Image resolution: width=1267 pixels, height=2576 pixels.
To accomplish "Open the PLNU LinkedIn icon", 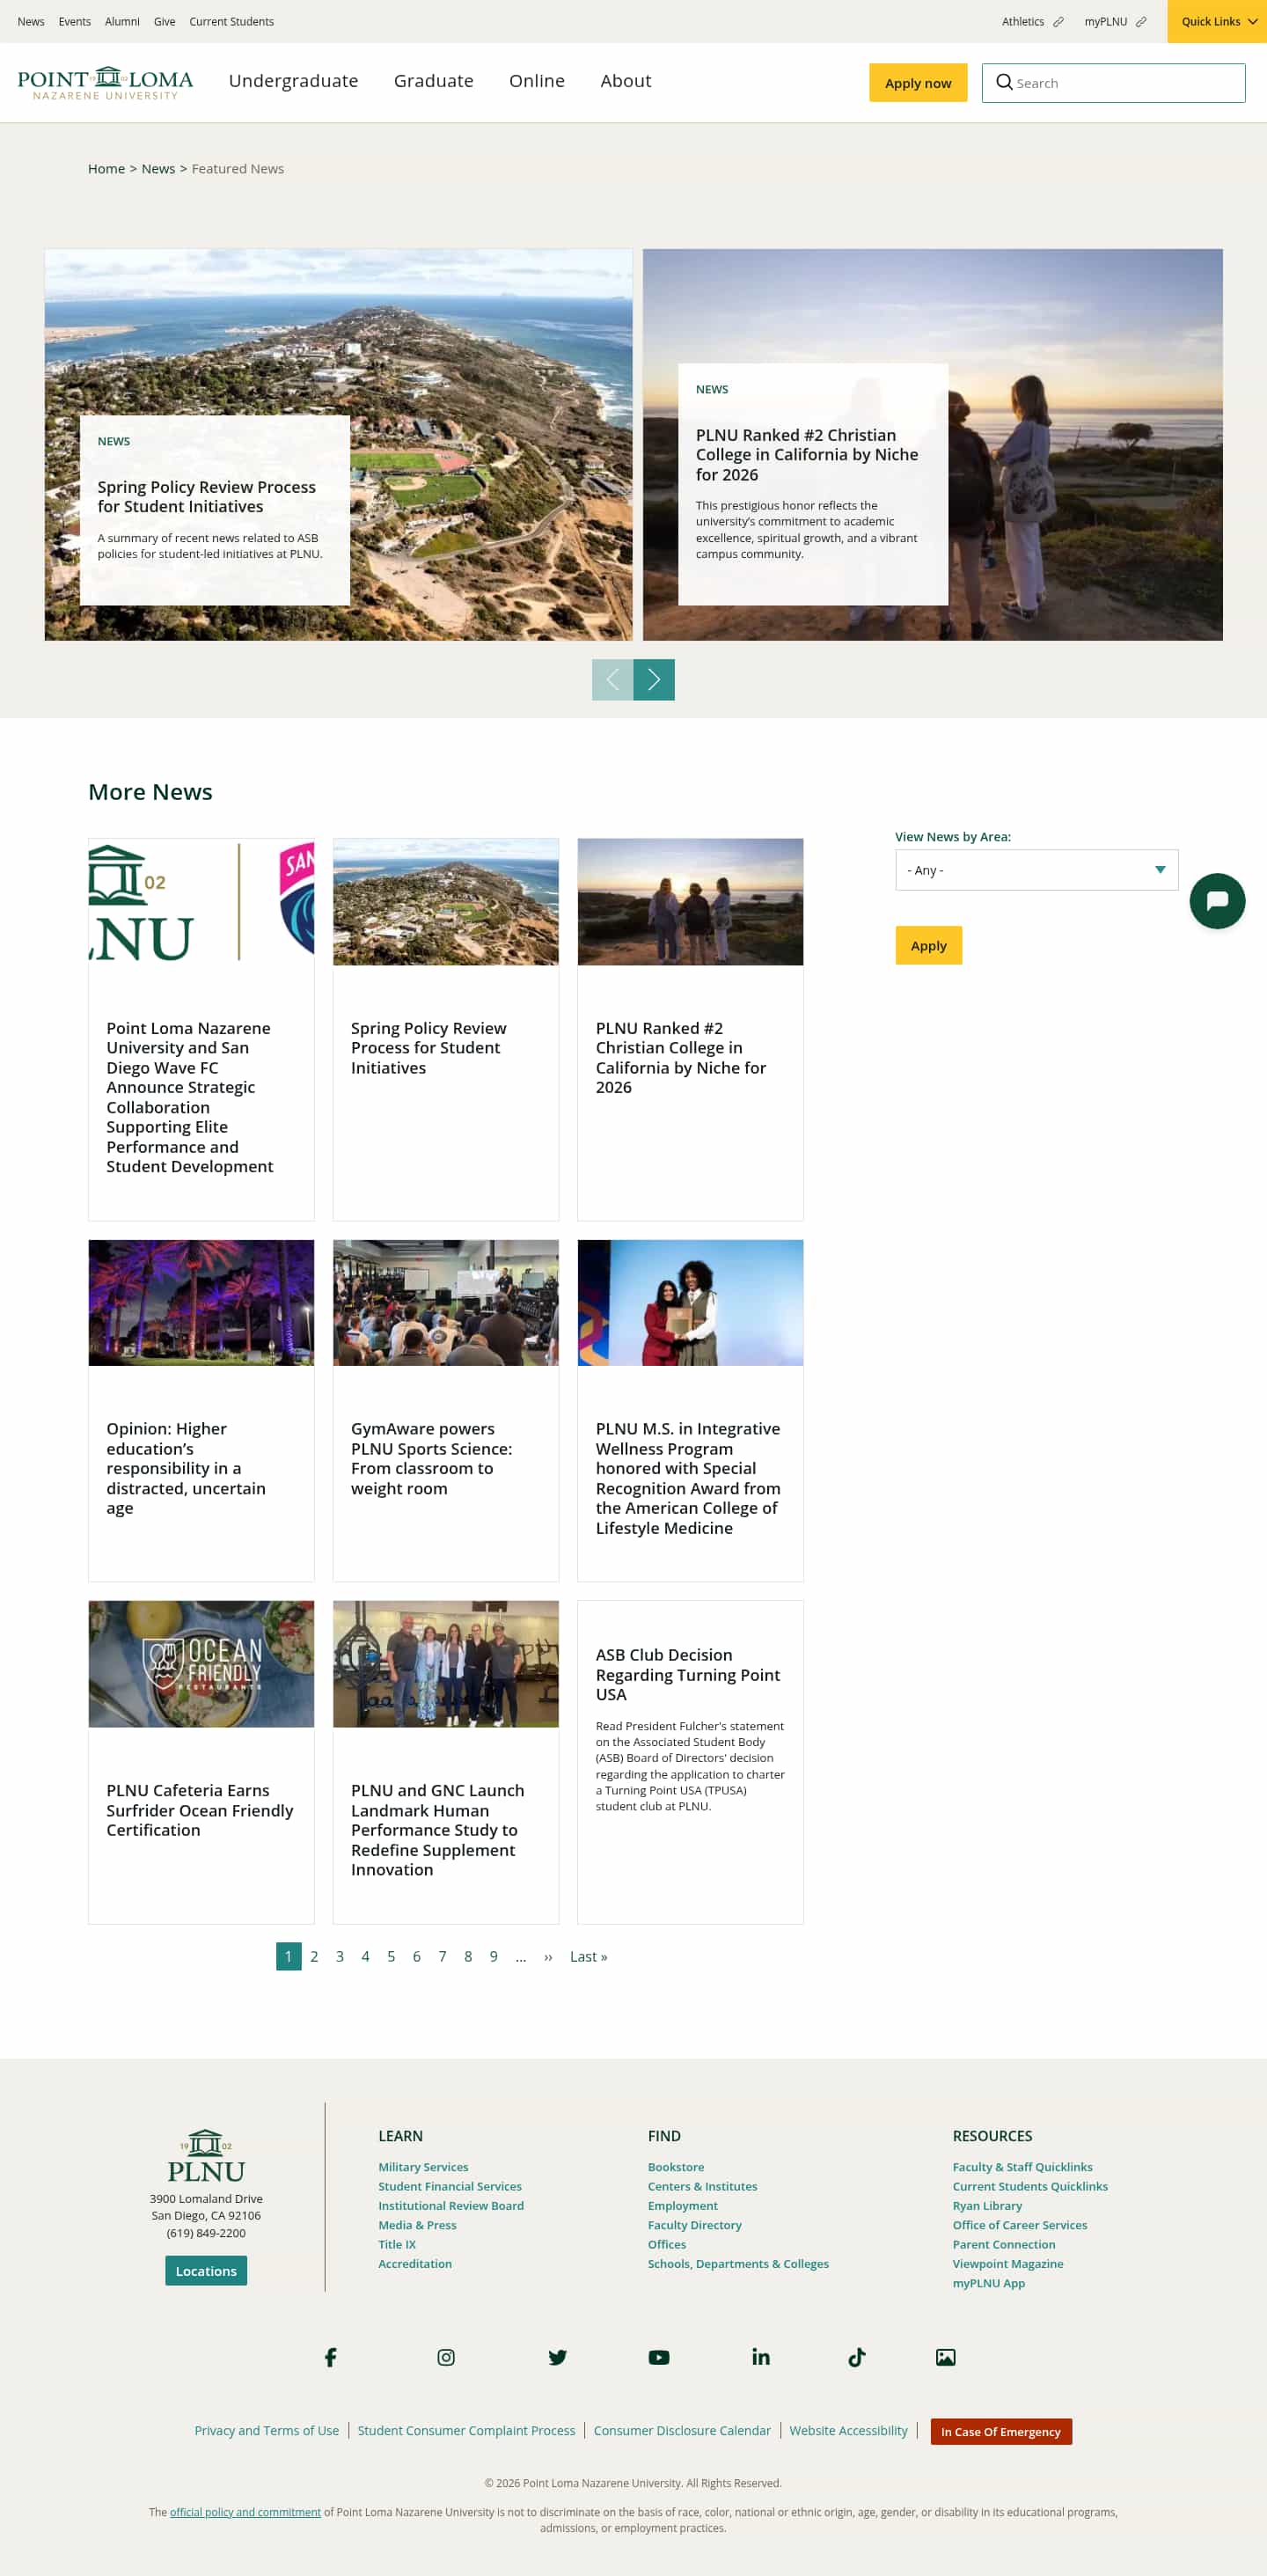I will tap(761, 2357).
